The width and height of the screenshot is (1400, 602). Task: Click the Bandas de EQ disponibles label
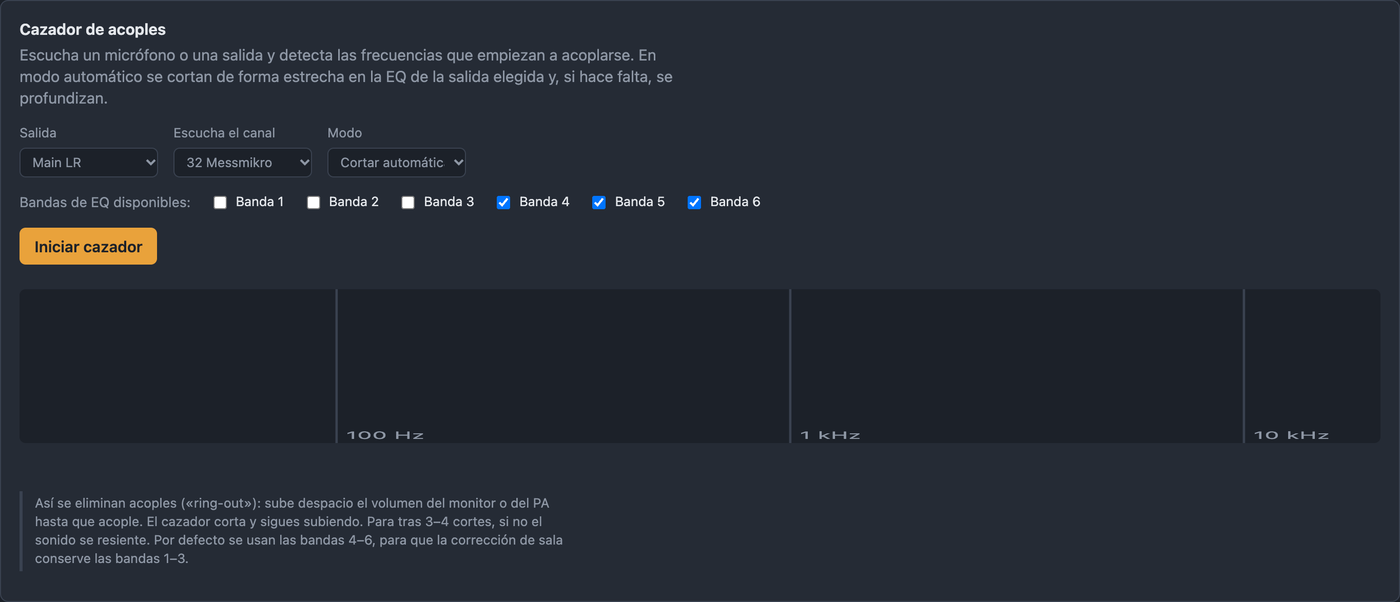[x=105, y=202]
